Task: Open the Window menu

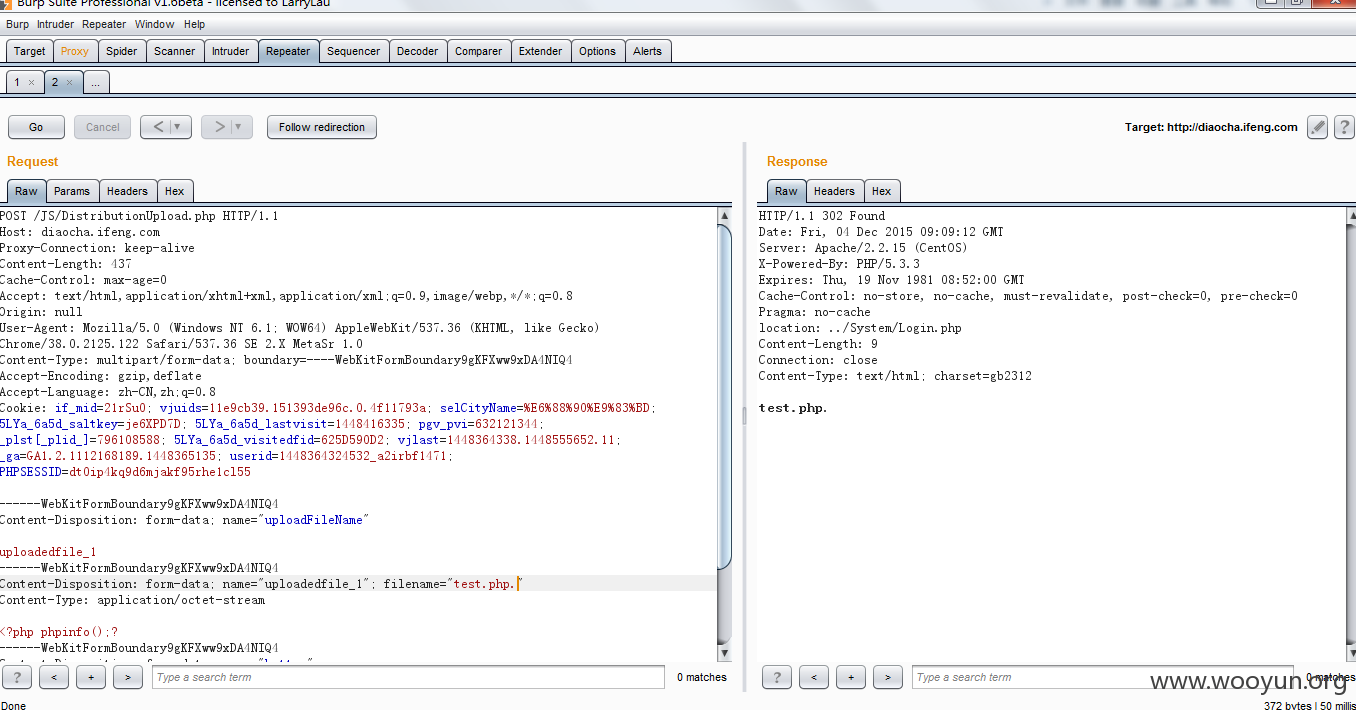Action: point(154,24)
